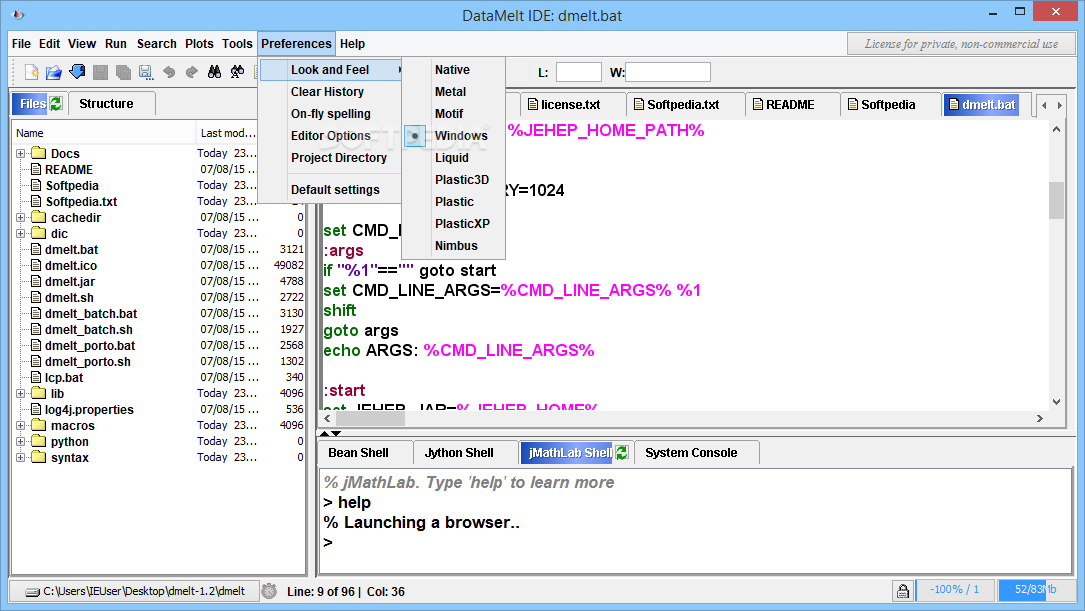Open the File menu
Screen dimensions: 1085x611
click(21, 44)
